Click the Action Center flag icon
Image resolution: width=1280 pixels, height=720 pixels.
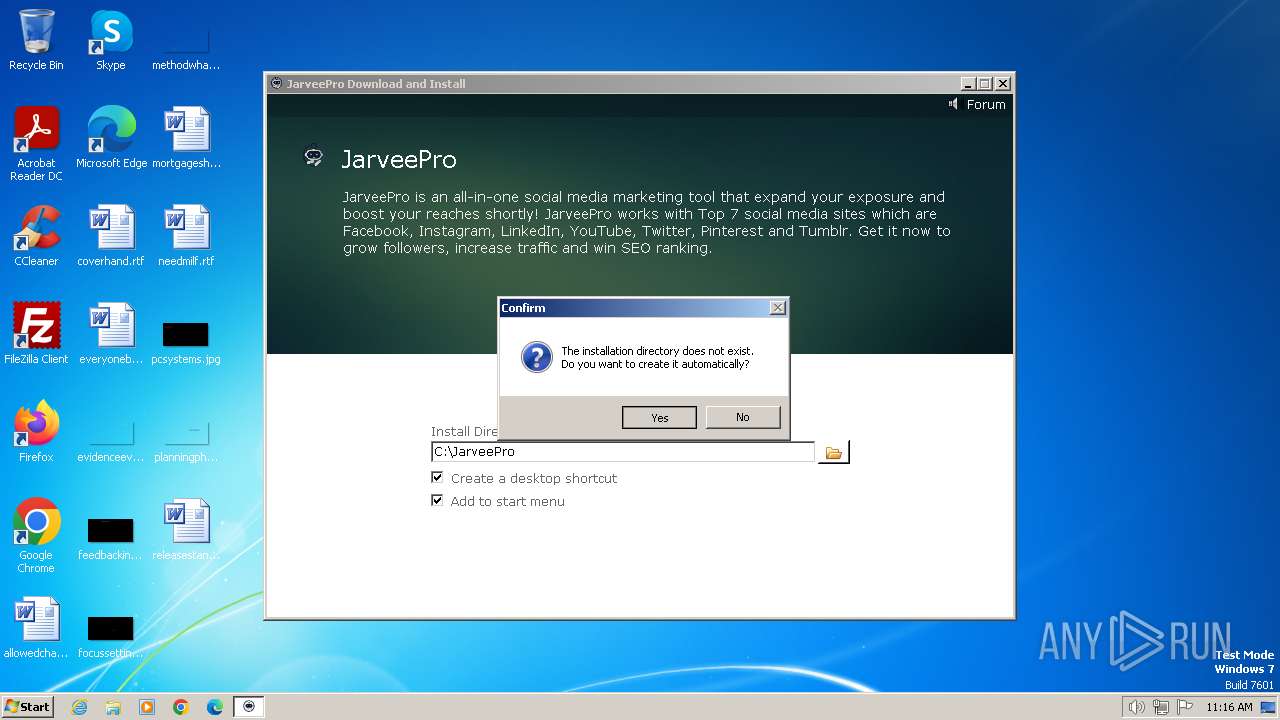(1185, 707)
